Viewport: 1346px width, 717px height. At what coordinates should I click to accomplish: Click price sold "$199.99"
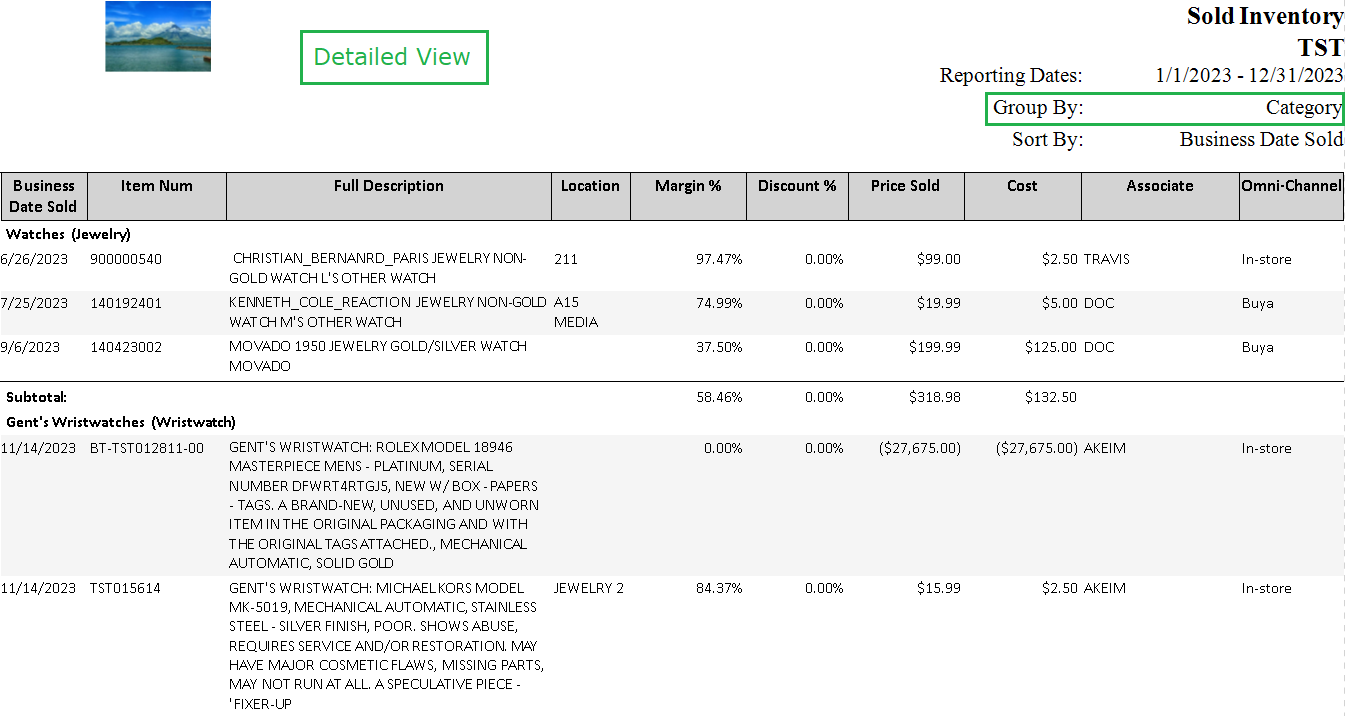935,347
